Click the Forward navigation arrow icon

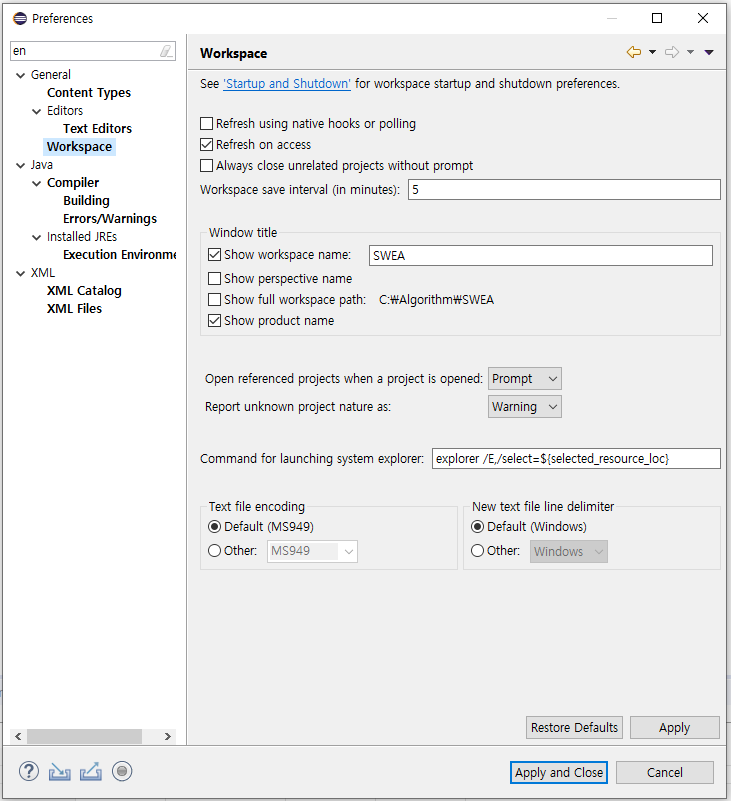tap(672, 52)
